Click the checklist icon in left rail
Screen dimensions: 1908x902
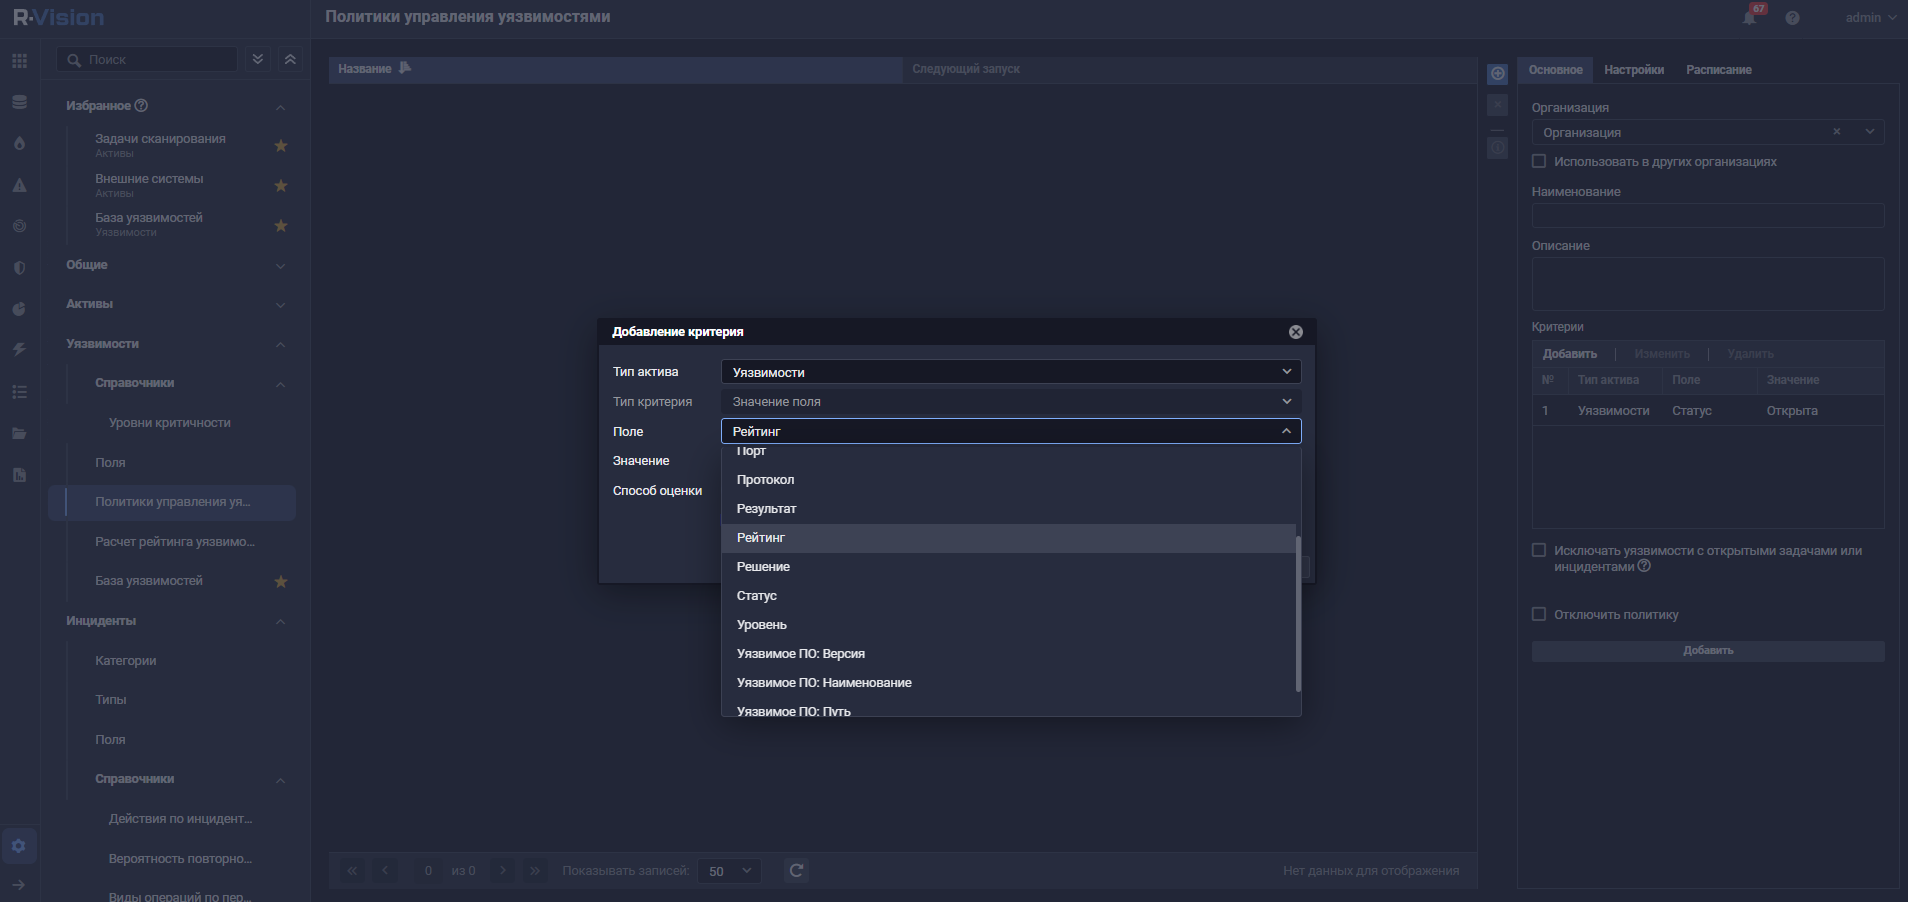click(x=19, y=392)
